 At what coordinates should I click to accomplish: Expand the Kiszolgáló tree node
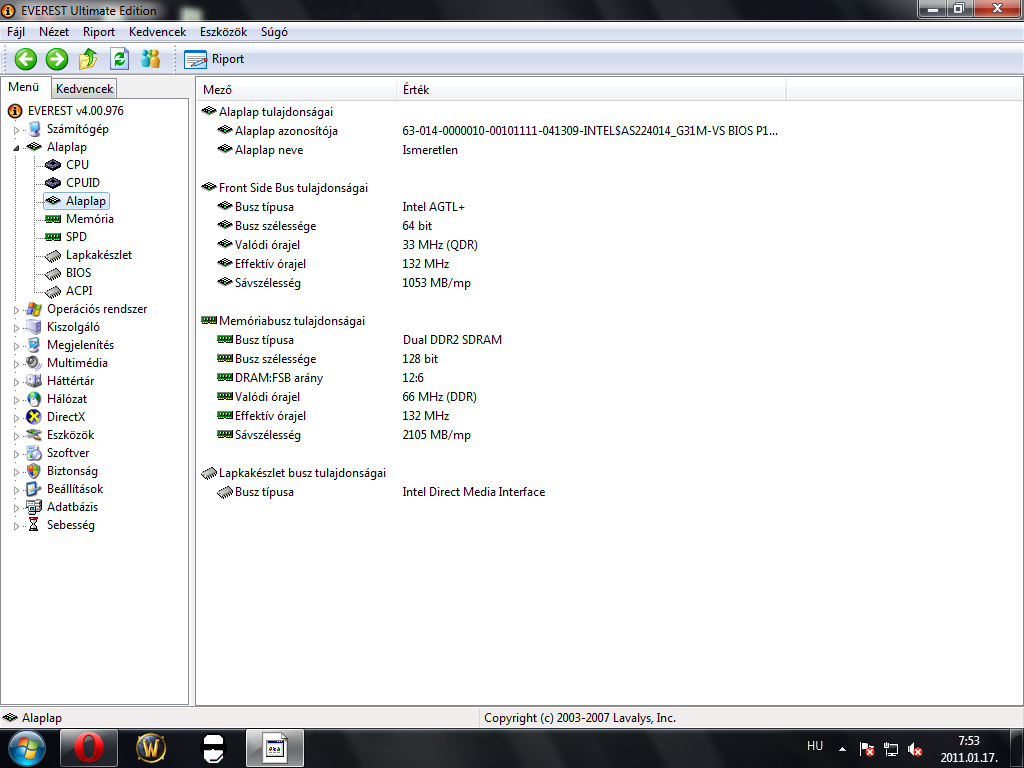coord(16,328)
